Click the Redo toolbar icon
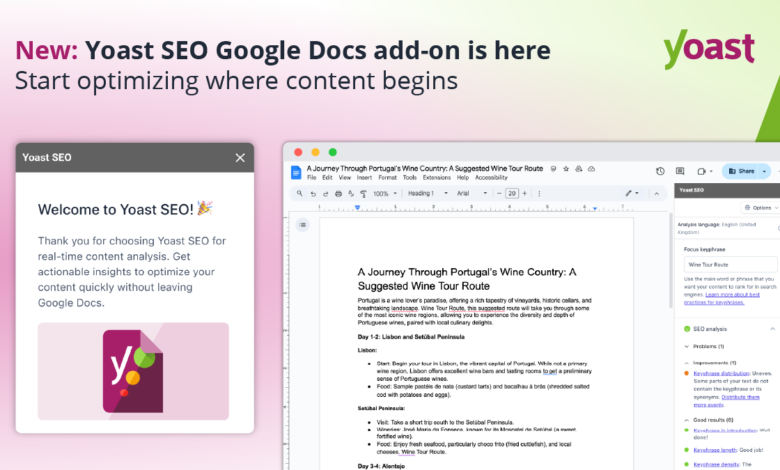Viewport: 780px width, 470px height. tap(326, 193)
